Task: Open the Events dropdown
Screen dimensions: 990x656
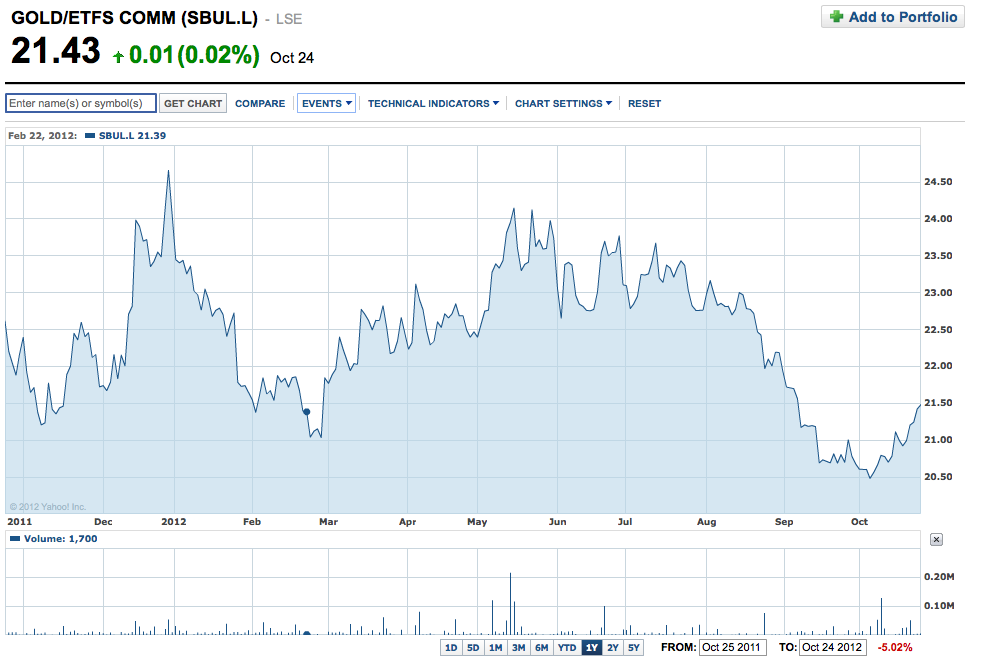Action: tap(326, 104)
